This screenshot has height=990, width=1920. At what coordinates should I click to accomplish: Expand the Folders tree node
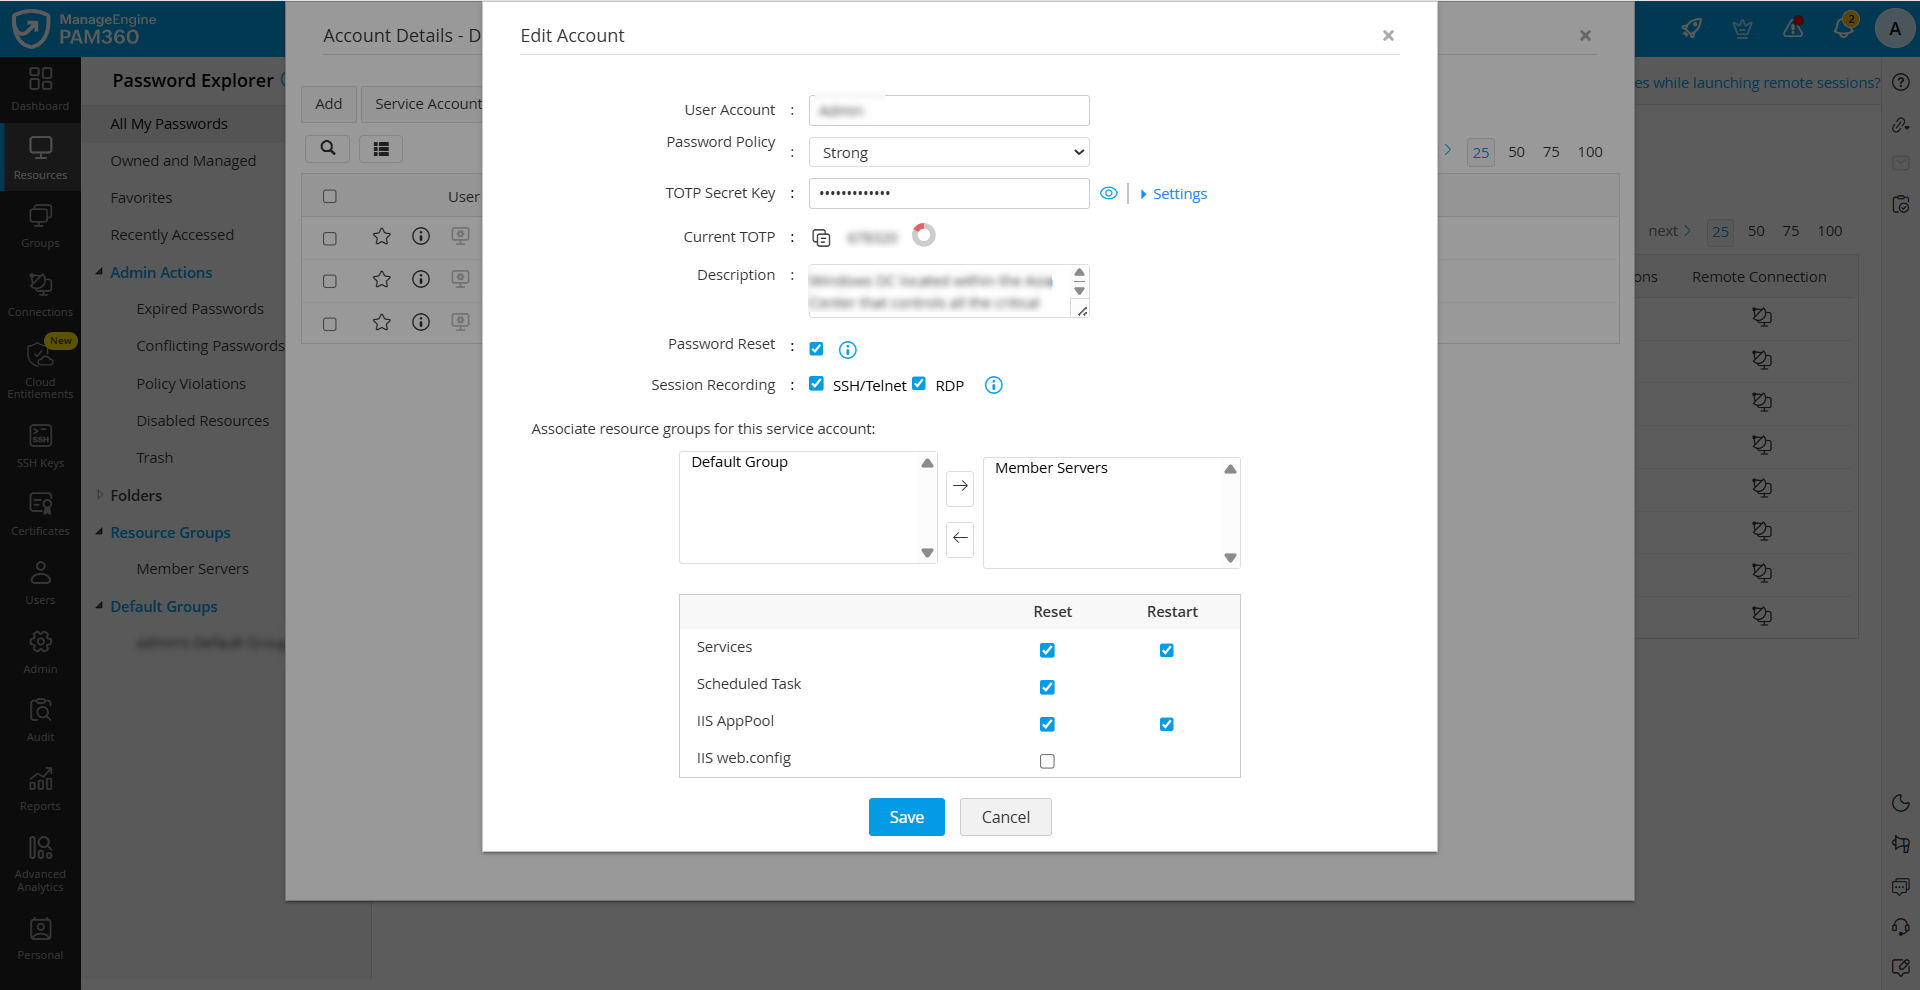pyautogui.click(x=100, y=495)
